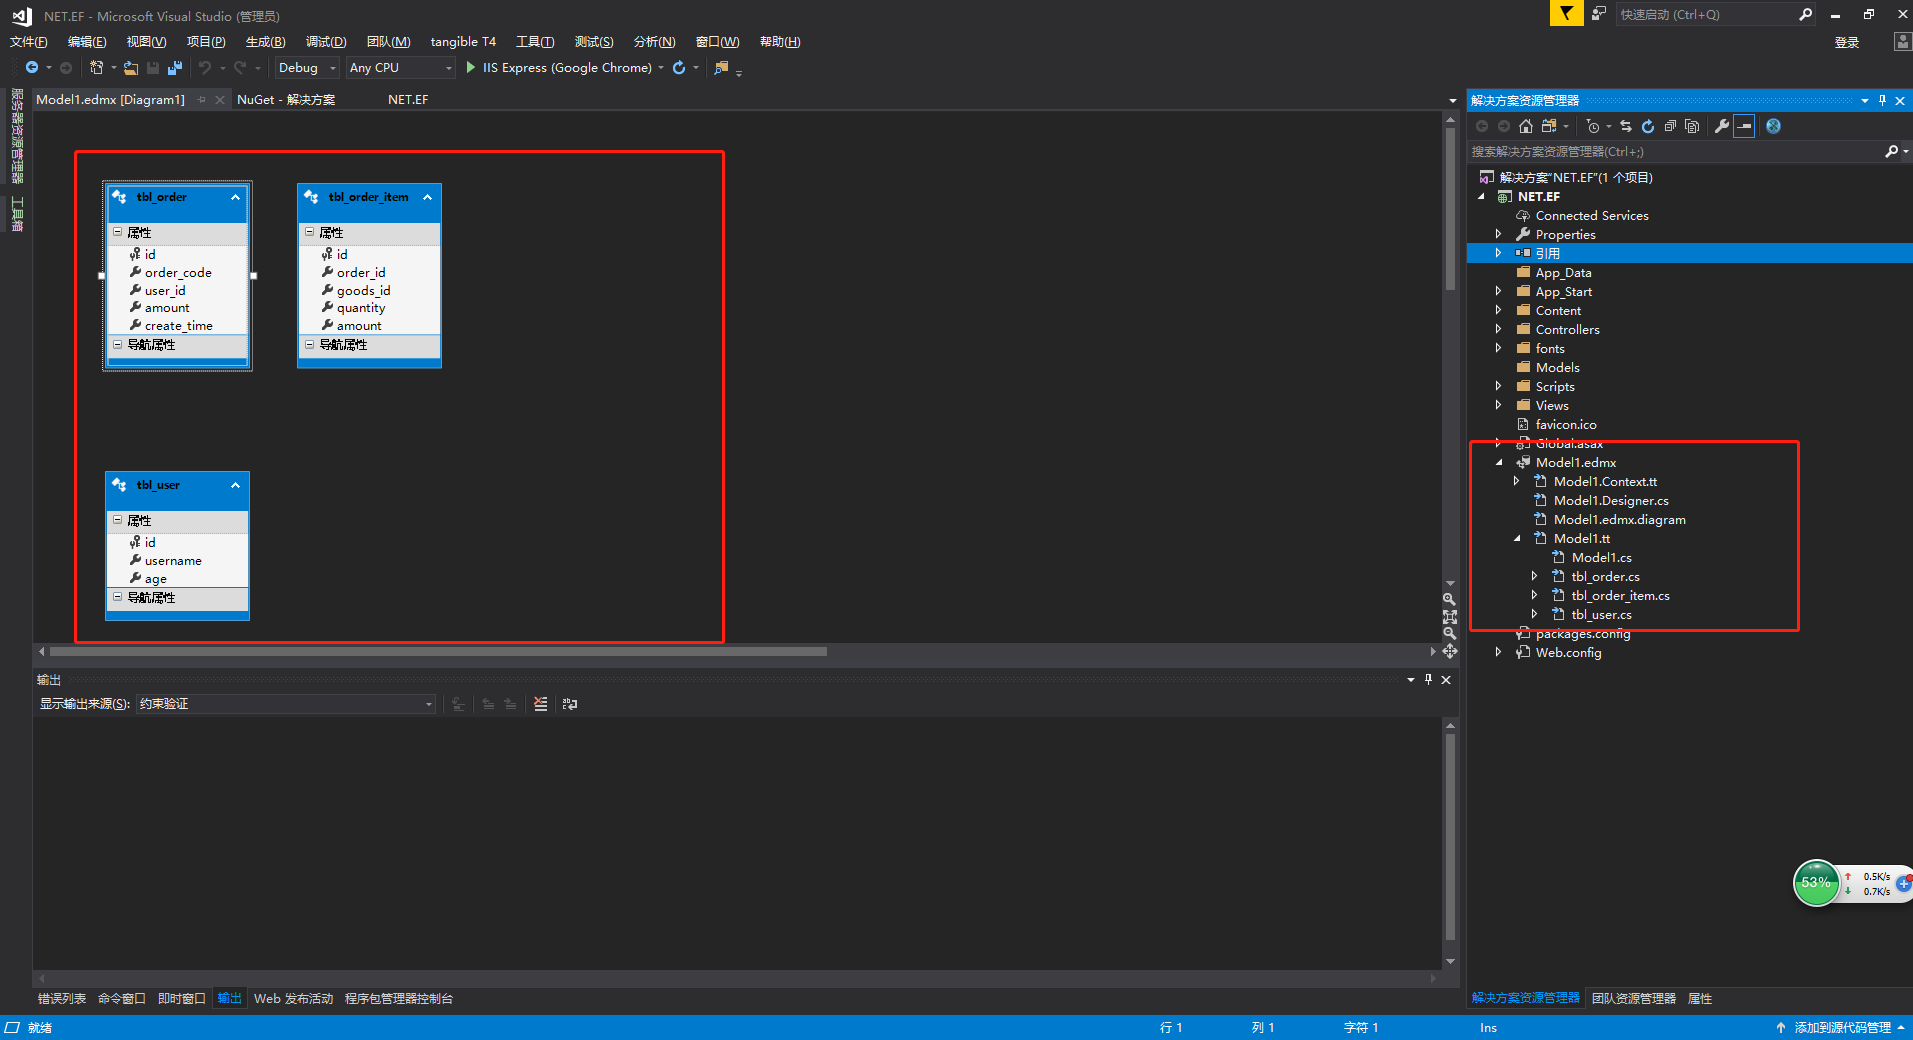1913x1040 pixels.
Task: Click zoom out icon beside diagram scrollbar
Action: click(x=1449, y=634)
